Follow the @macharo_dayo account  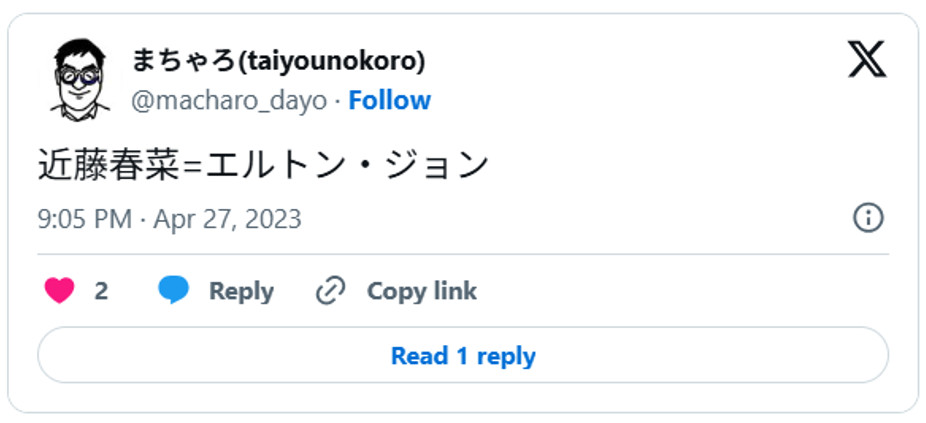[389, 101]
